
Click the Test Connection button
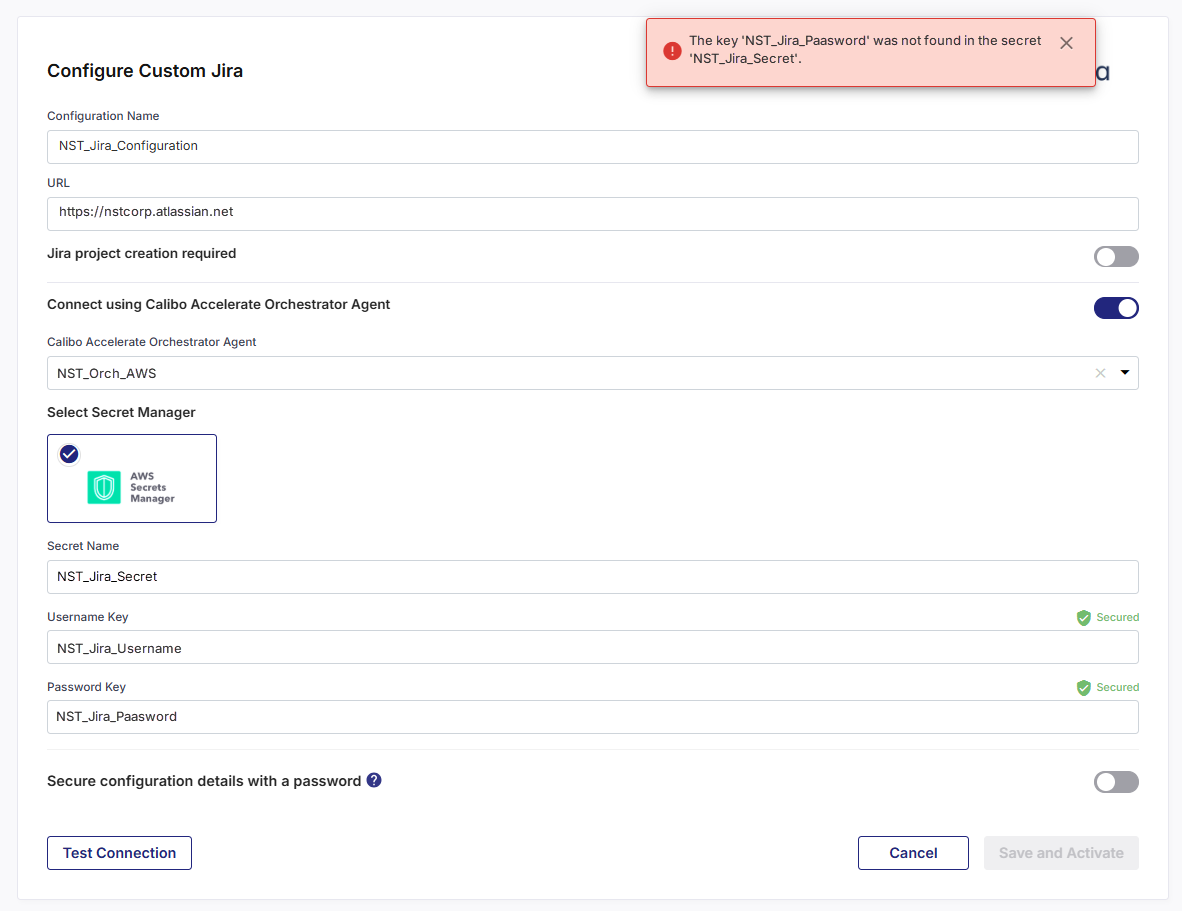(x=119, y=852)
